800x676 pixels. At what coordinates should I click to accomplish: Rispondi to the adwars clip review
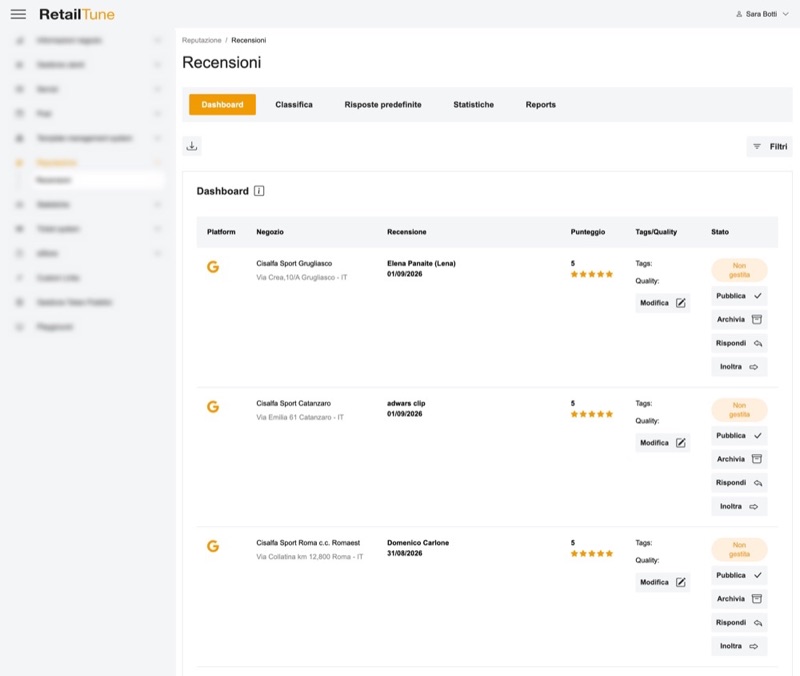coord(739,483)
